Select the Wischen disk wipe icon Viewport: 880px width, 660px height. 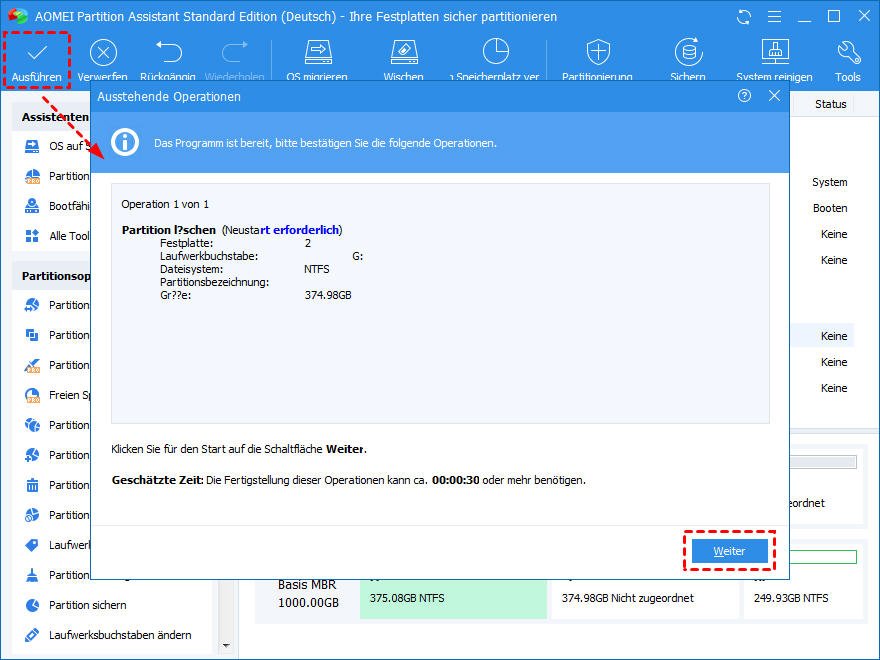pos(402,53)
